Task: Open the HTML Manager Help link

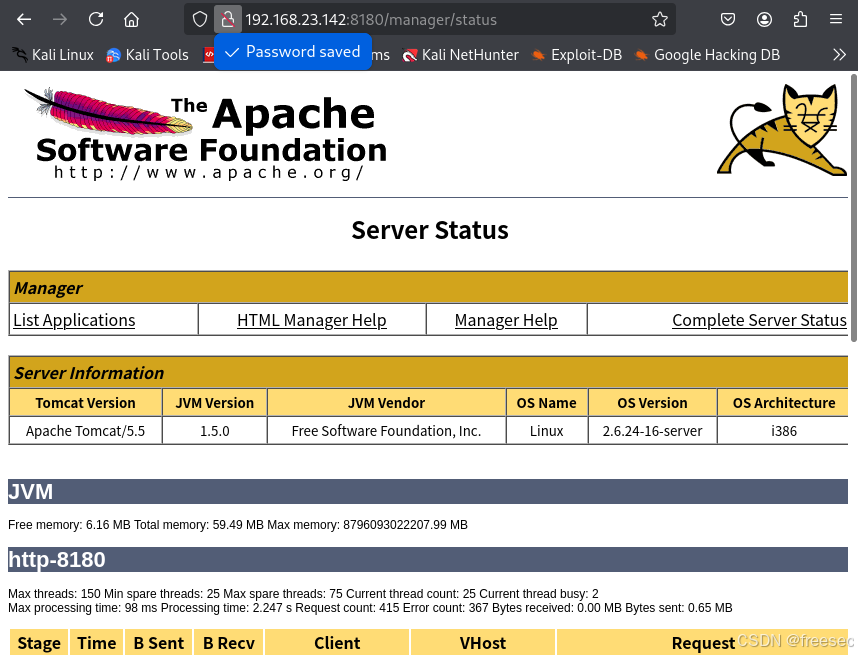Action: 312,320
